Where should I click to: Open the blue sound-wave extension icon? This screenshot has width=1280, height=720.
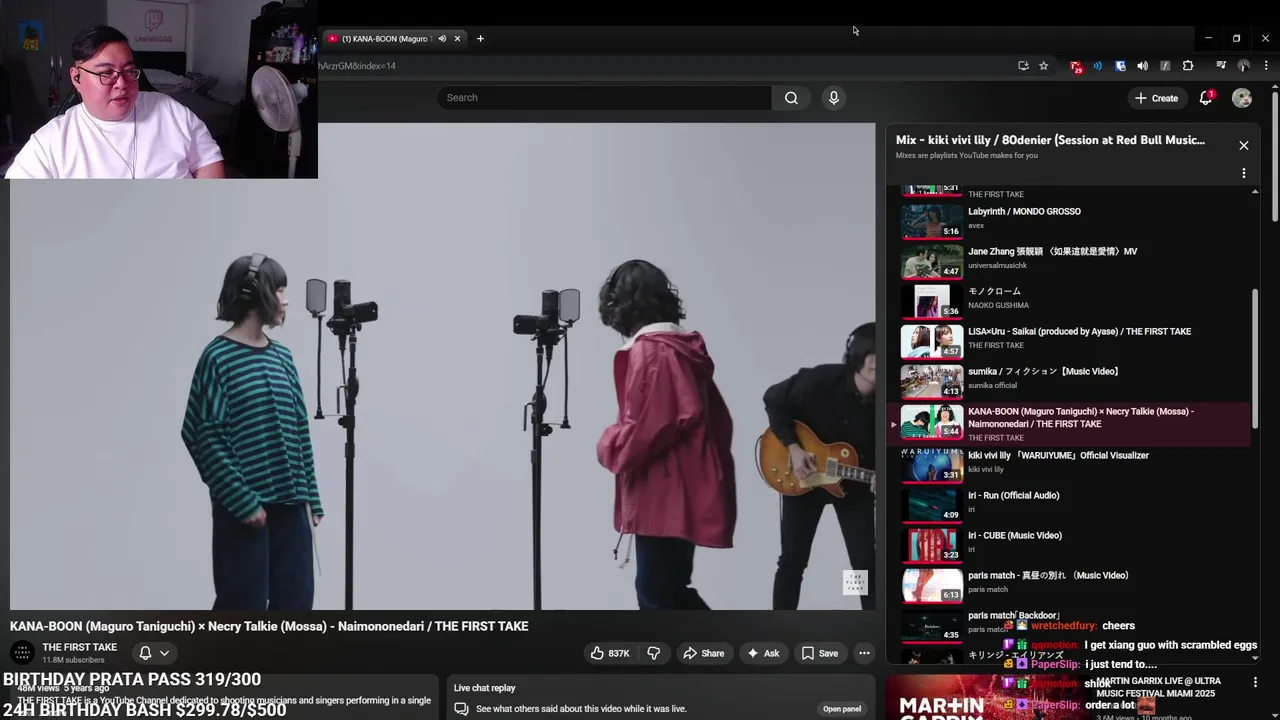[1098, 66]
